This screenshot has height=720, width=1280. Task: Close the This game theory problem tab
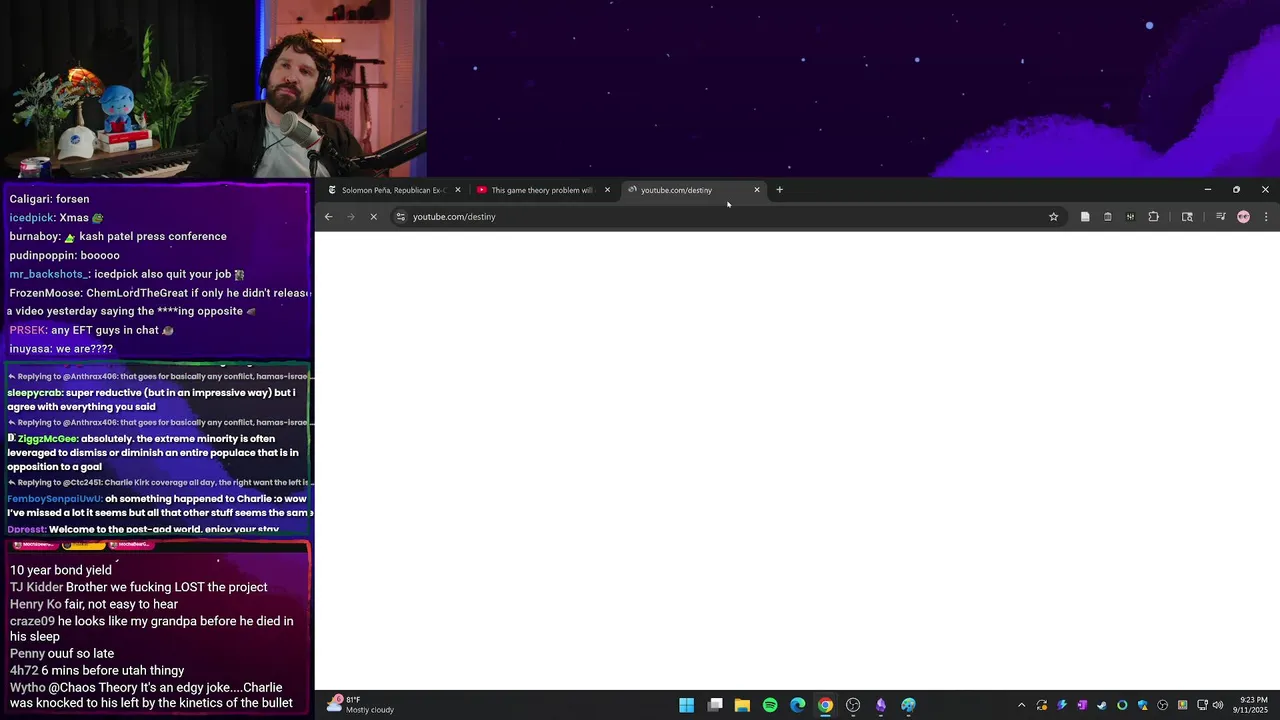(x=607, y=190)
